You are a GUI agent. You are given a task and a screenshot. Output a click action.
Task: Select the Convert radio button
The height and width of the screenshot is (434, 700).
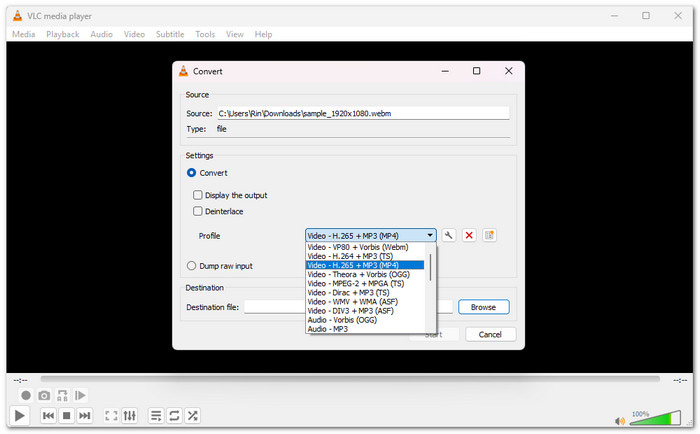pyautogui.click(x=192, y=173)
